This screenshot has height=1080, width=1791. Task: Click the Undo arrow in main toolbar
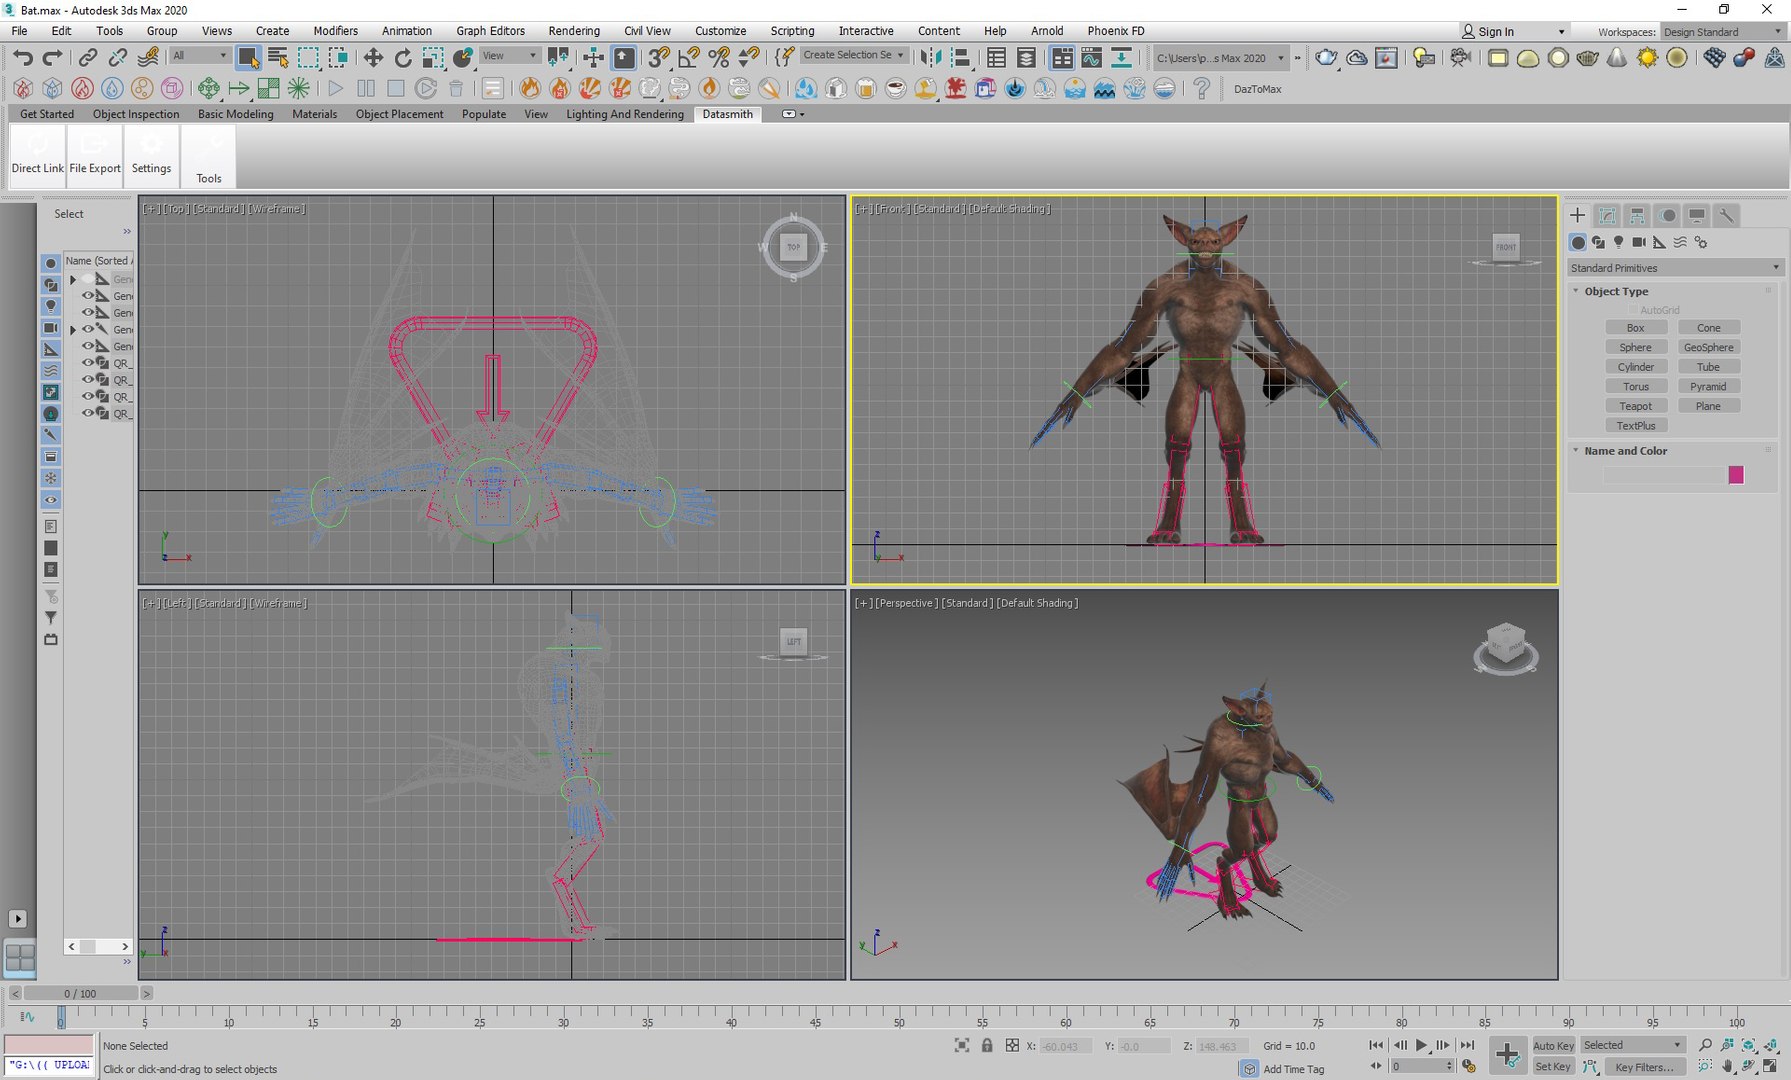[x=23, y=57]
